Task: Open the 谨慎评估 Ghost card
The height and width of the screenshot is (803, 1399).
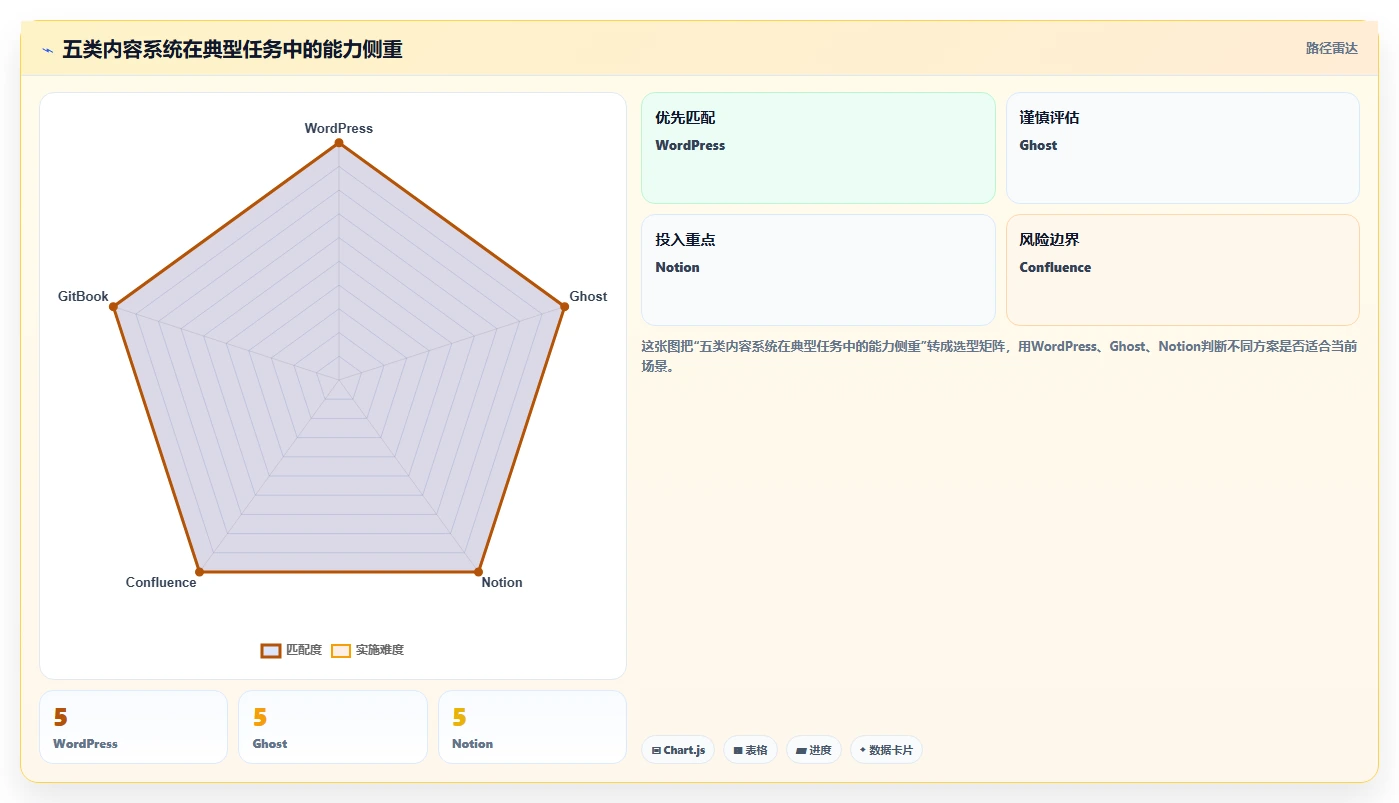Action: pyautogui.click(x=1182, y=148)
